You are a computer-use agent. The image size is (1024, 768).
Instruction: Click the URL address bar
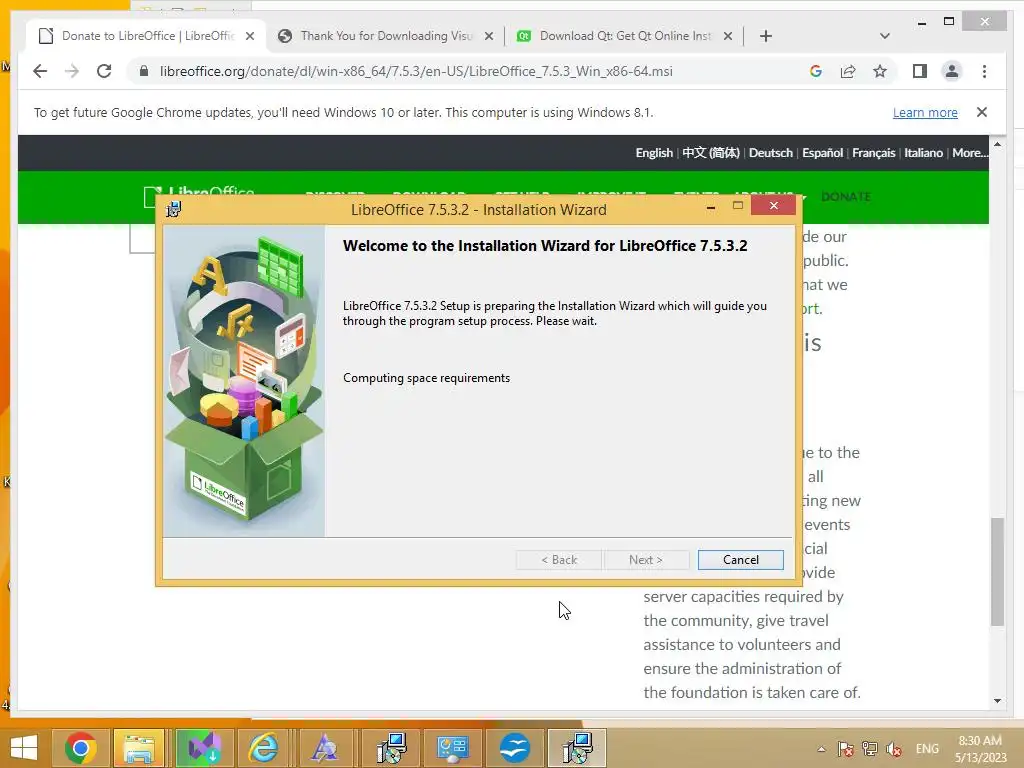416,71
